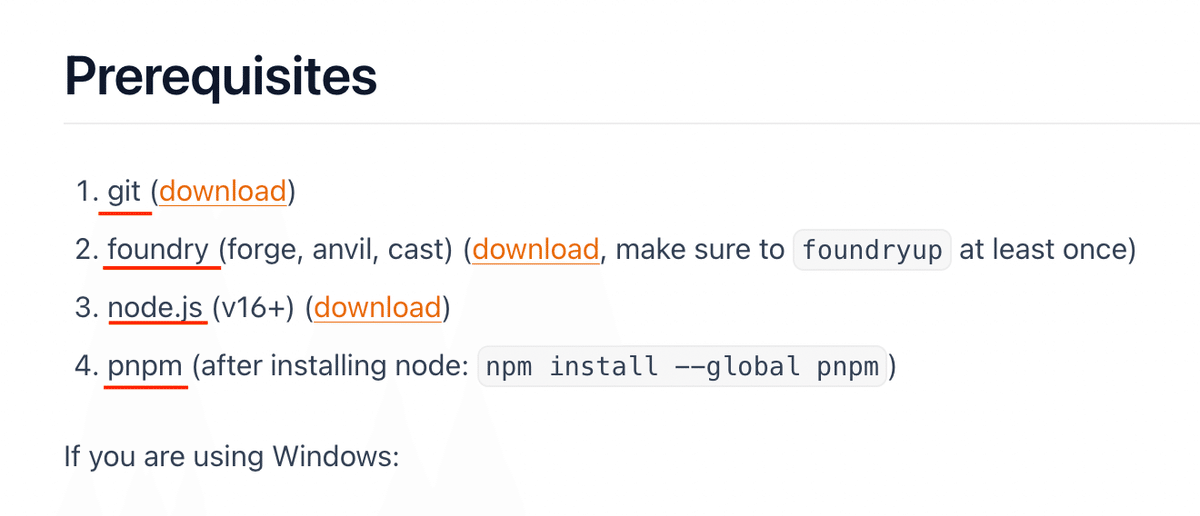Open the git download link
1200x516 pixels.
pos(223,190)
